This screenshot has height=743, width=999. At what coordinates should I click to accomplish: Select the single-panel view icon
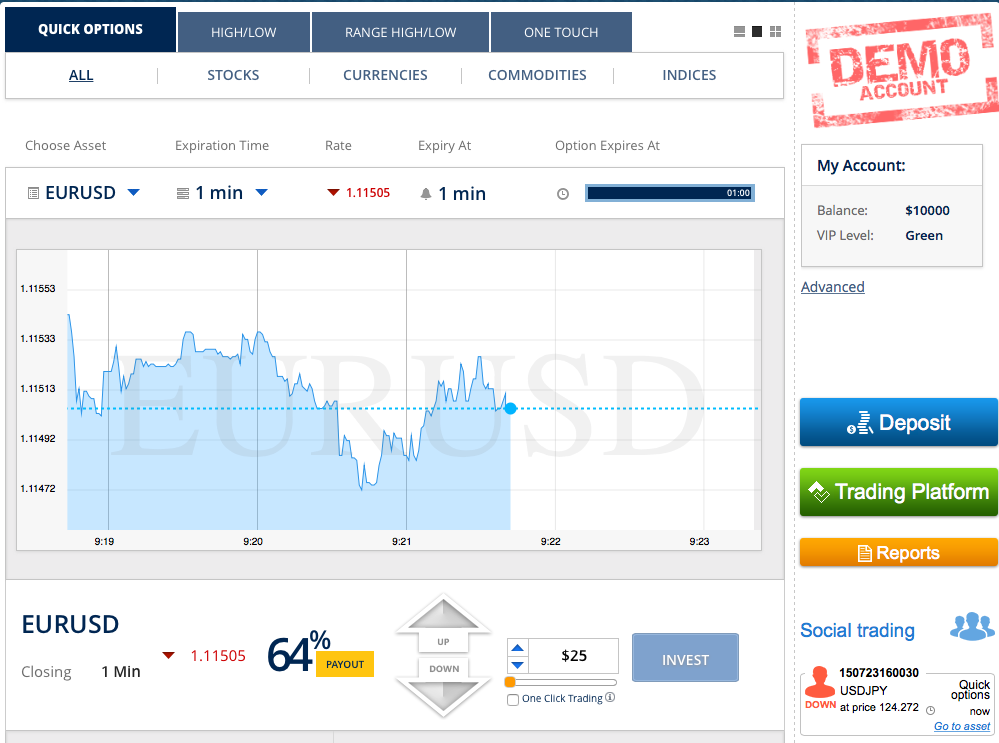pos(757,31)
